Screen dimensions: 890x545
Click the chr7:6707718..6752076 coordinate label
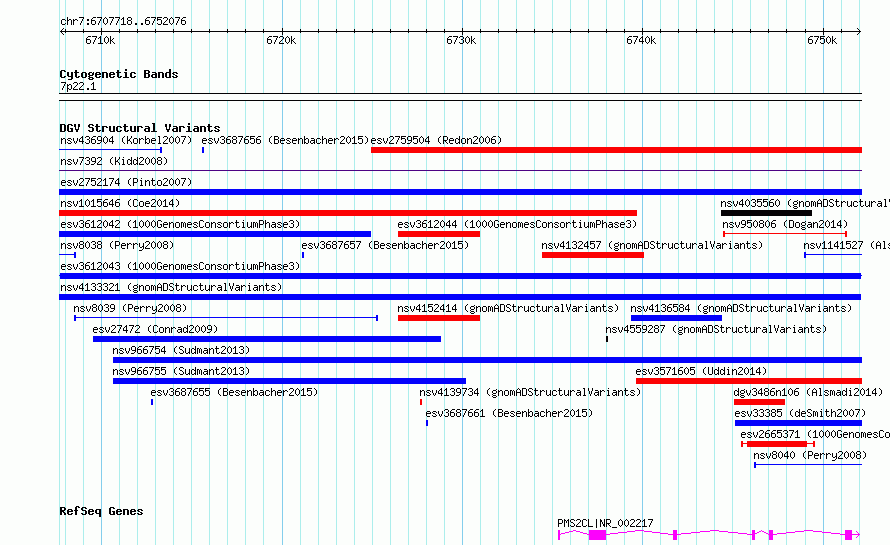click(x=123, y=22)
